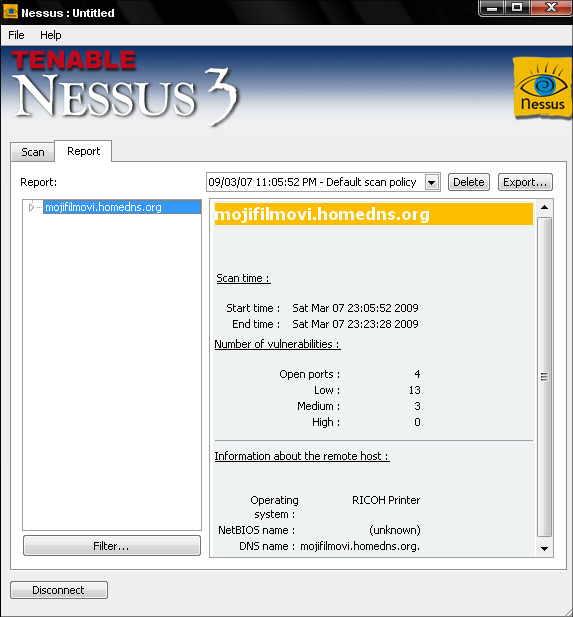573x617 pixels.
Task: Click the 'Open ports :' label
Action: pos(310,374)
